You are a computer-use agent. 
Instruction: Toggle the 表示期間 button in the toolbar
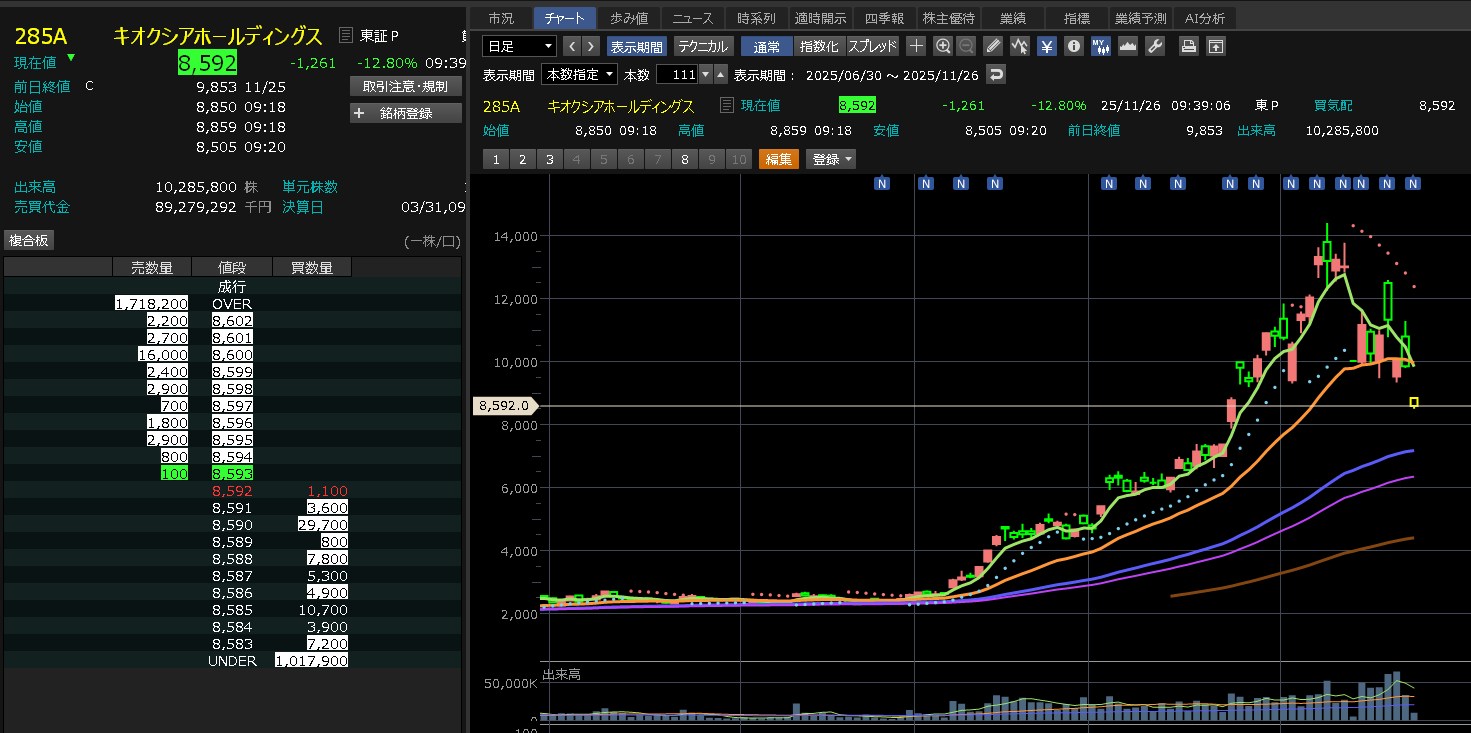point(636,46)
